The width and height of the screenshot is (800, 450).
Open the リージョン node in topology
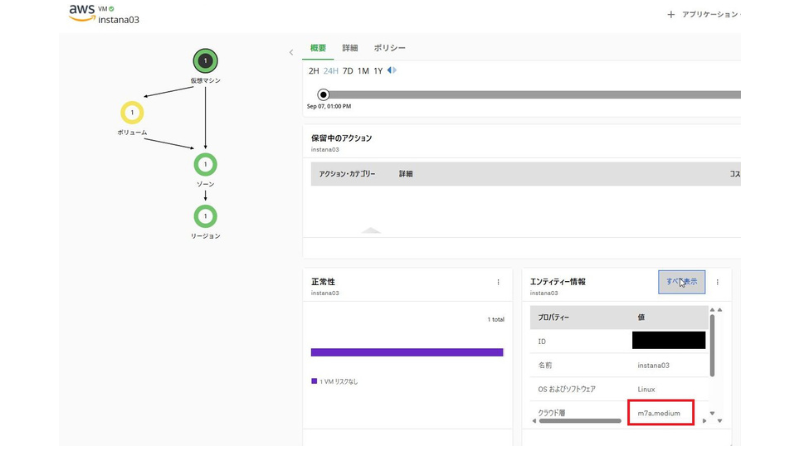pyautogui.click(x=205, y=216)
